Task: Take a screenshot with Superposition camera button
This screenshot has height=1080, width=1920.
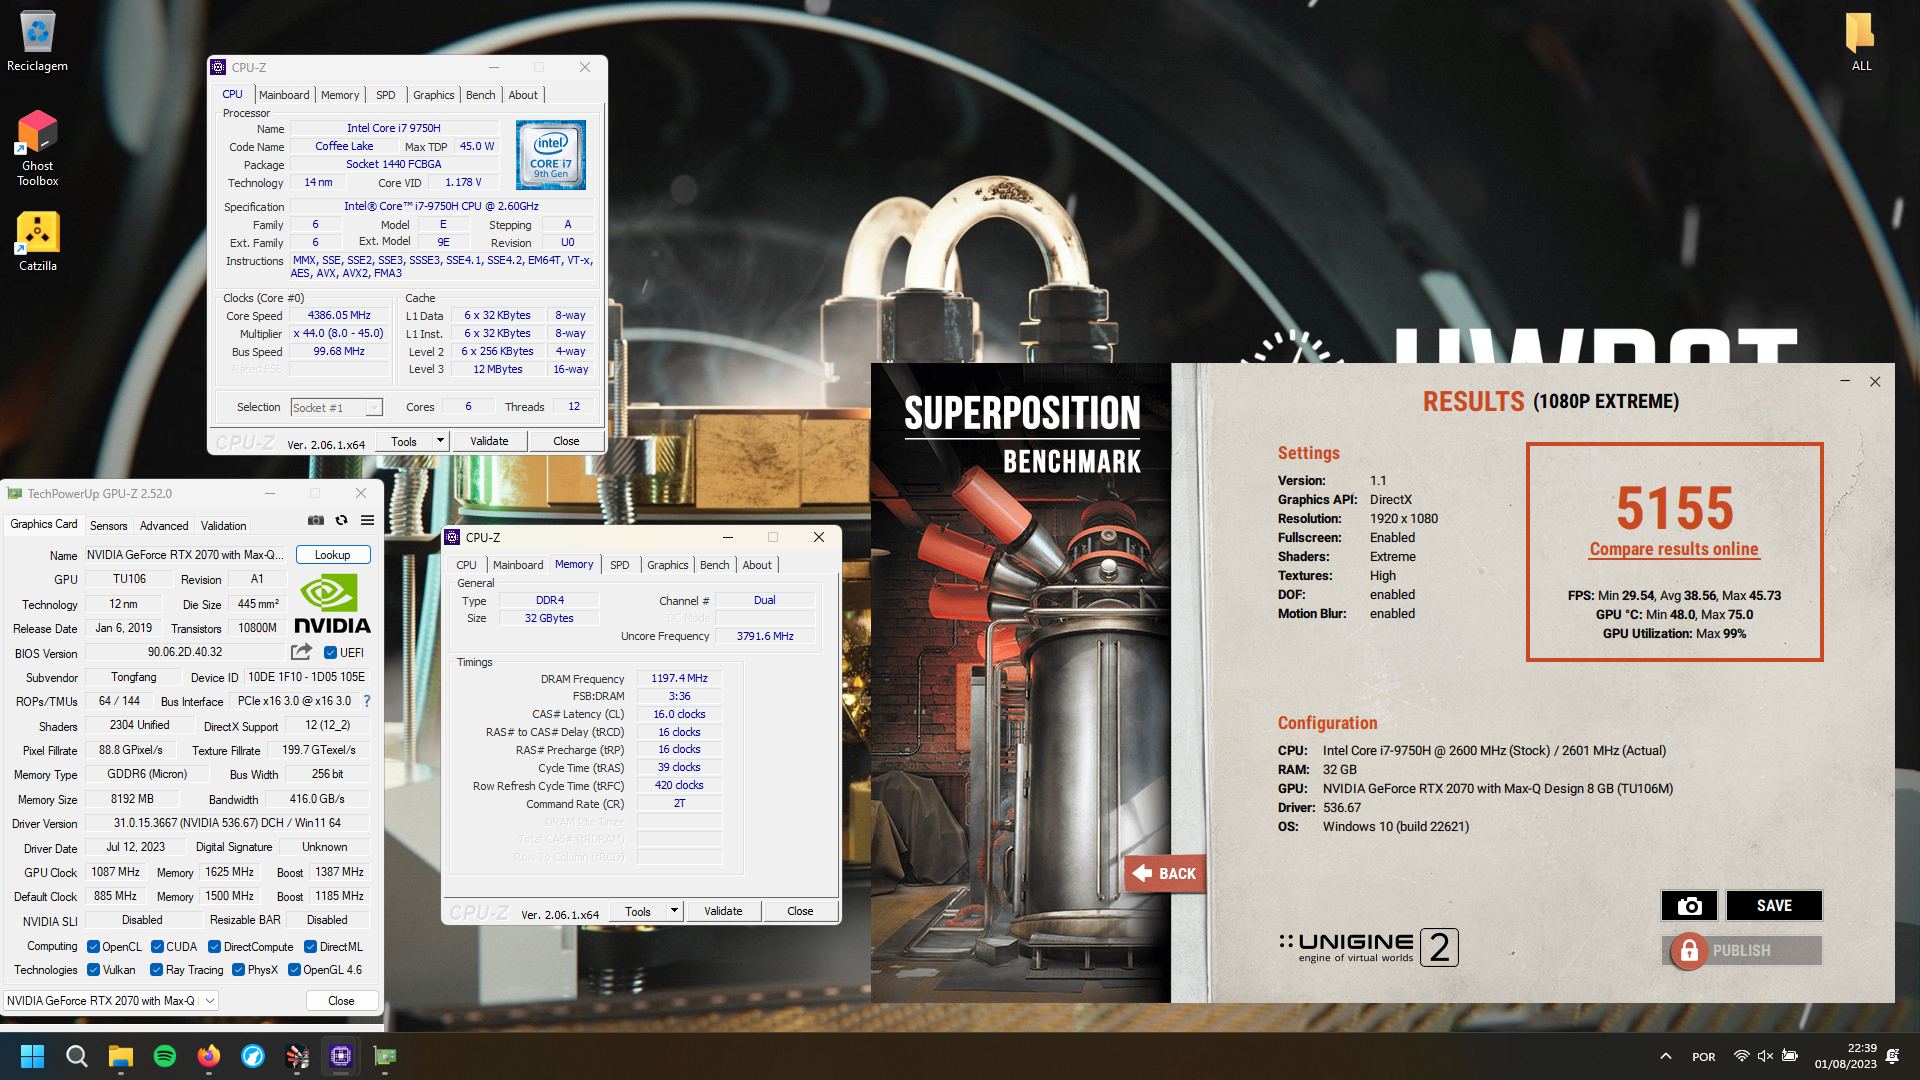Action: tap(1689, 906)
